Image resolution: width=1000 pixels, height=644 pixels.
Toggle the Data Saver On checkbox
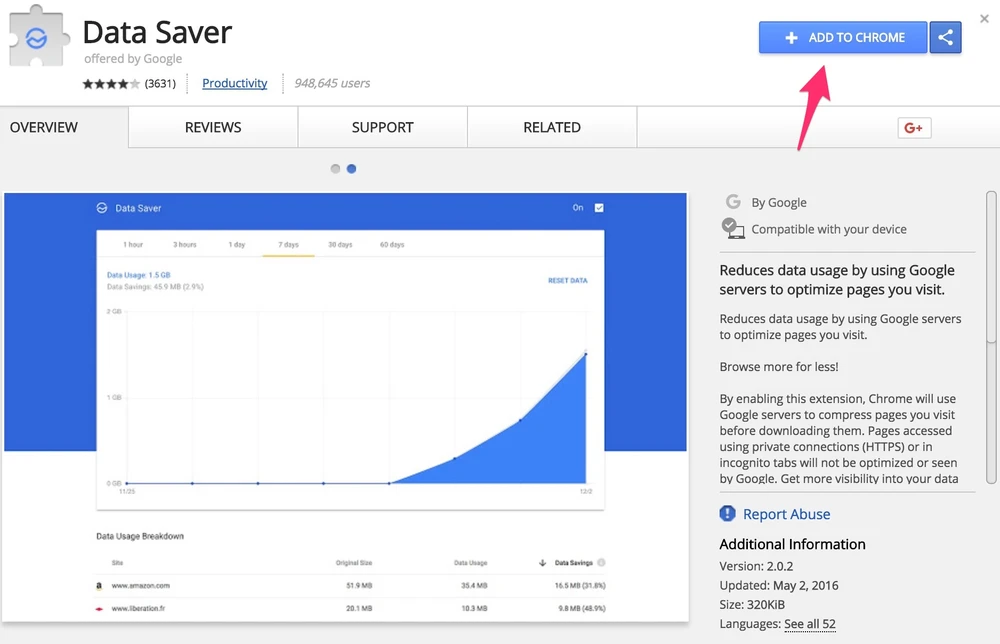(x=599, y=208)
